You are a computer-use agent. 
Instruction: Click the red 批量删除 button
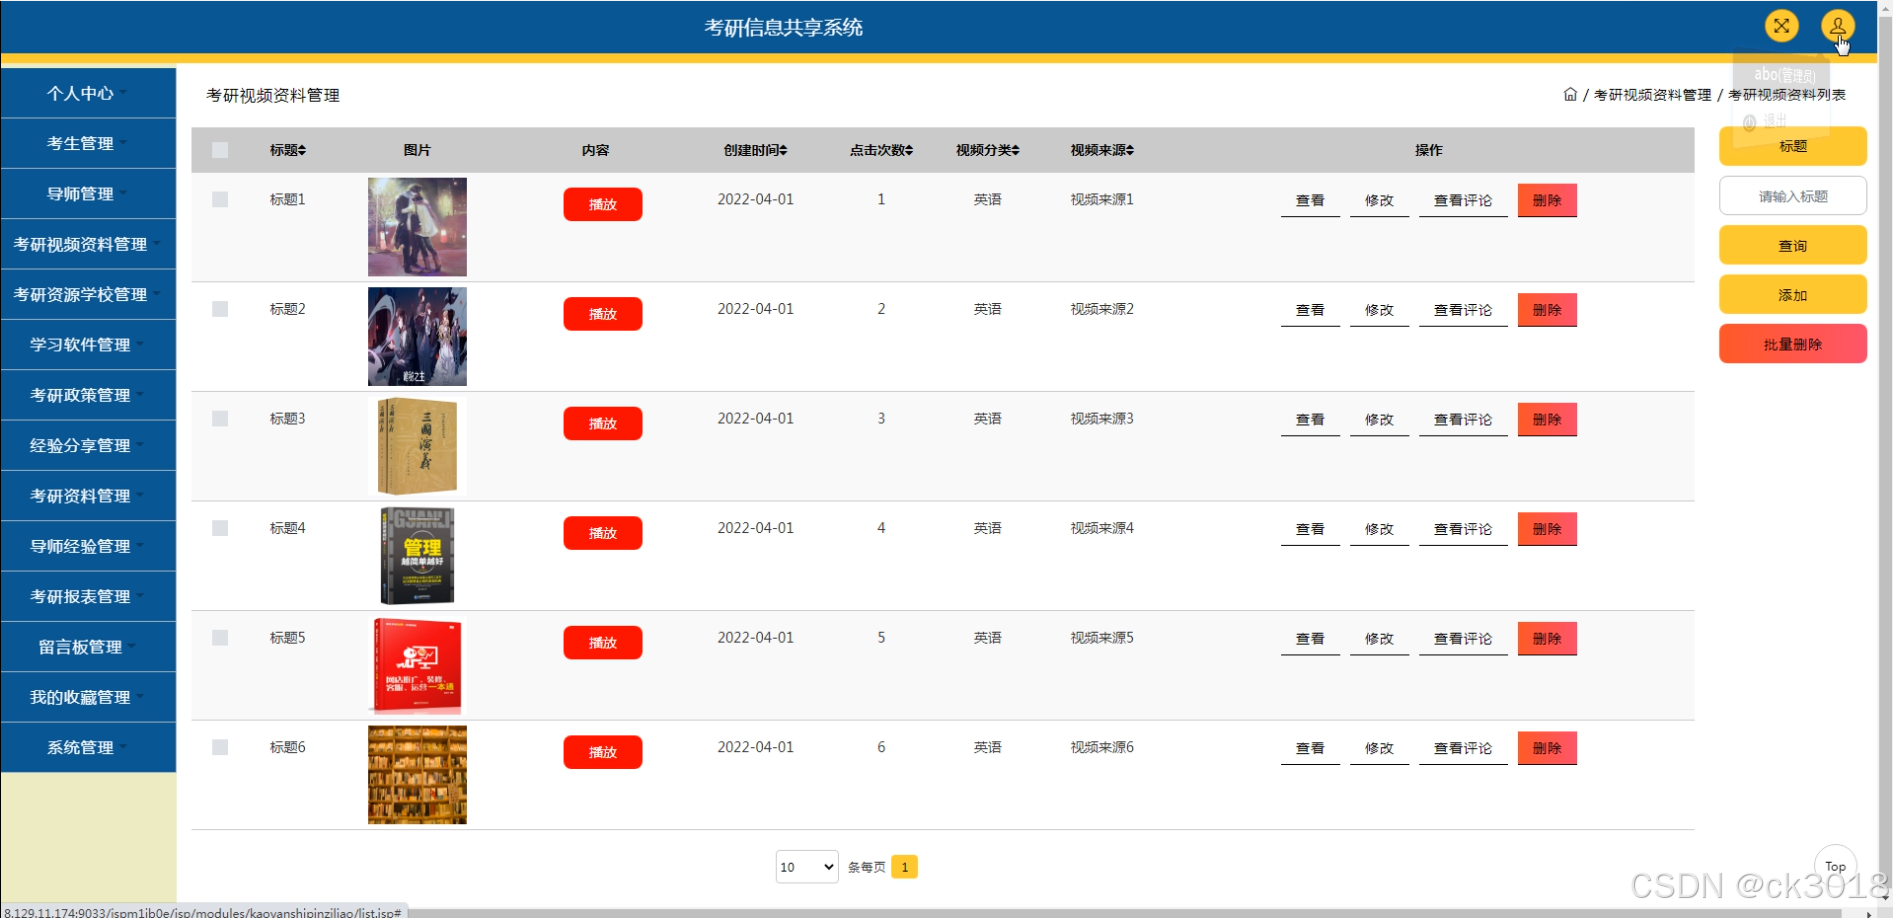point(1793,344)
